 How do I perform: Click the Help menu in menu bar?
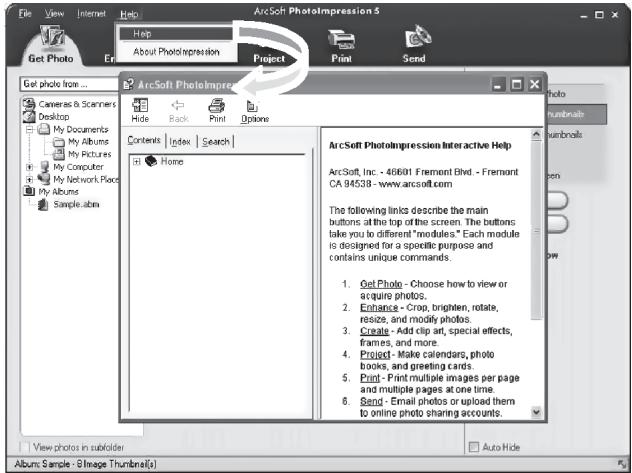point(129,14)
